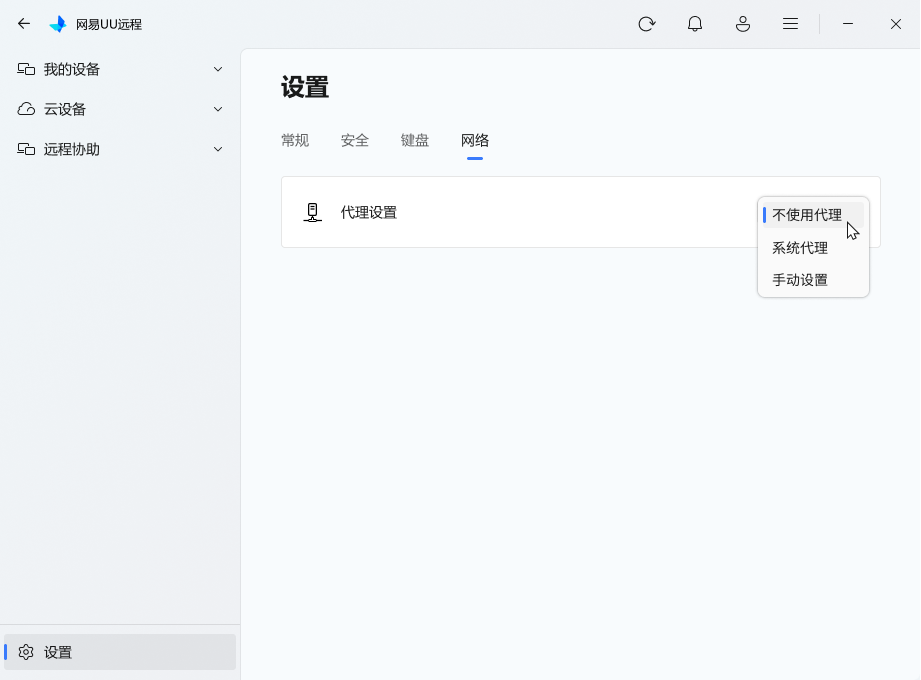Go back using the arrow icon

pyautogui.click(x=23, y=24)
